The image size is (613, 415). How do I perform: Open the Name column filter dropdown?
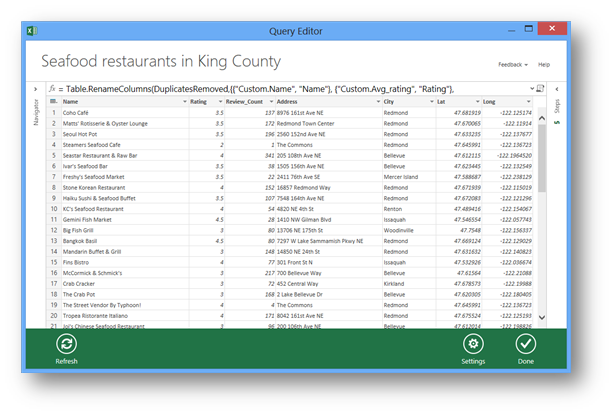coord(185,102)
